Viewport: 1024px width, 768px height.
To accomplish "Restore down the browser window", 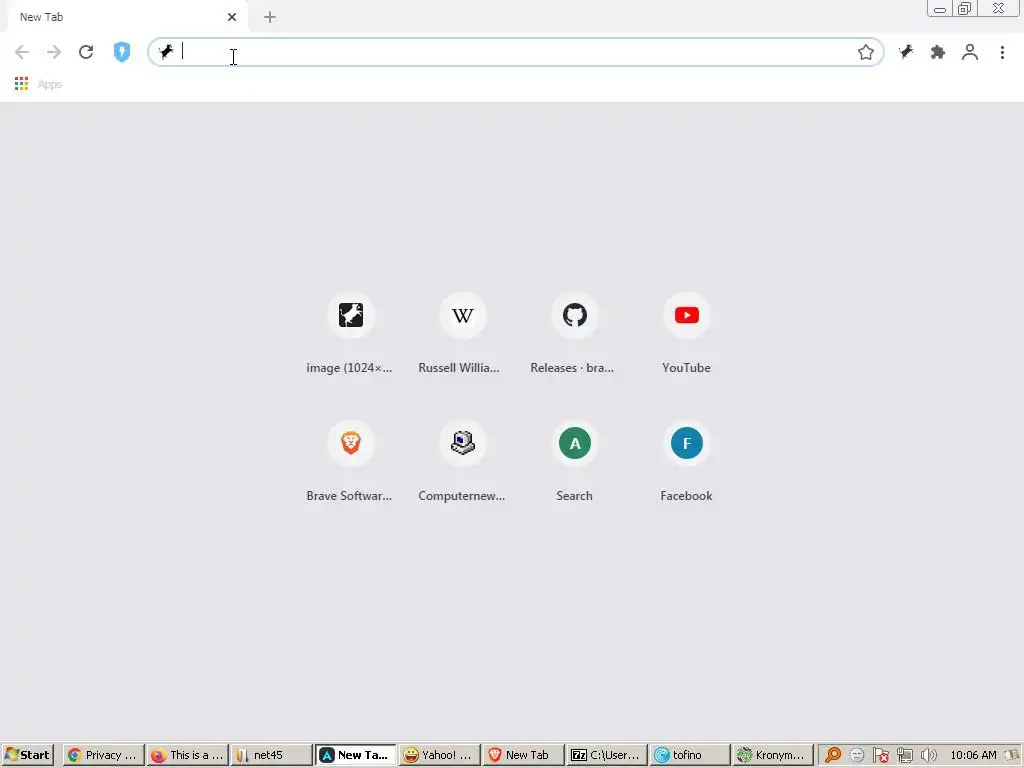I will click(965, 8).
